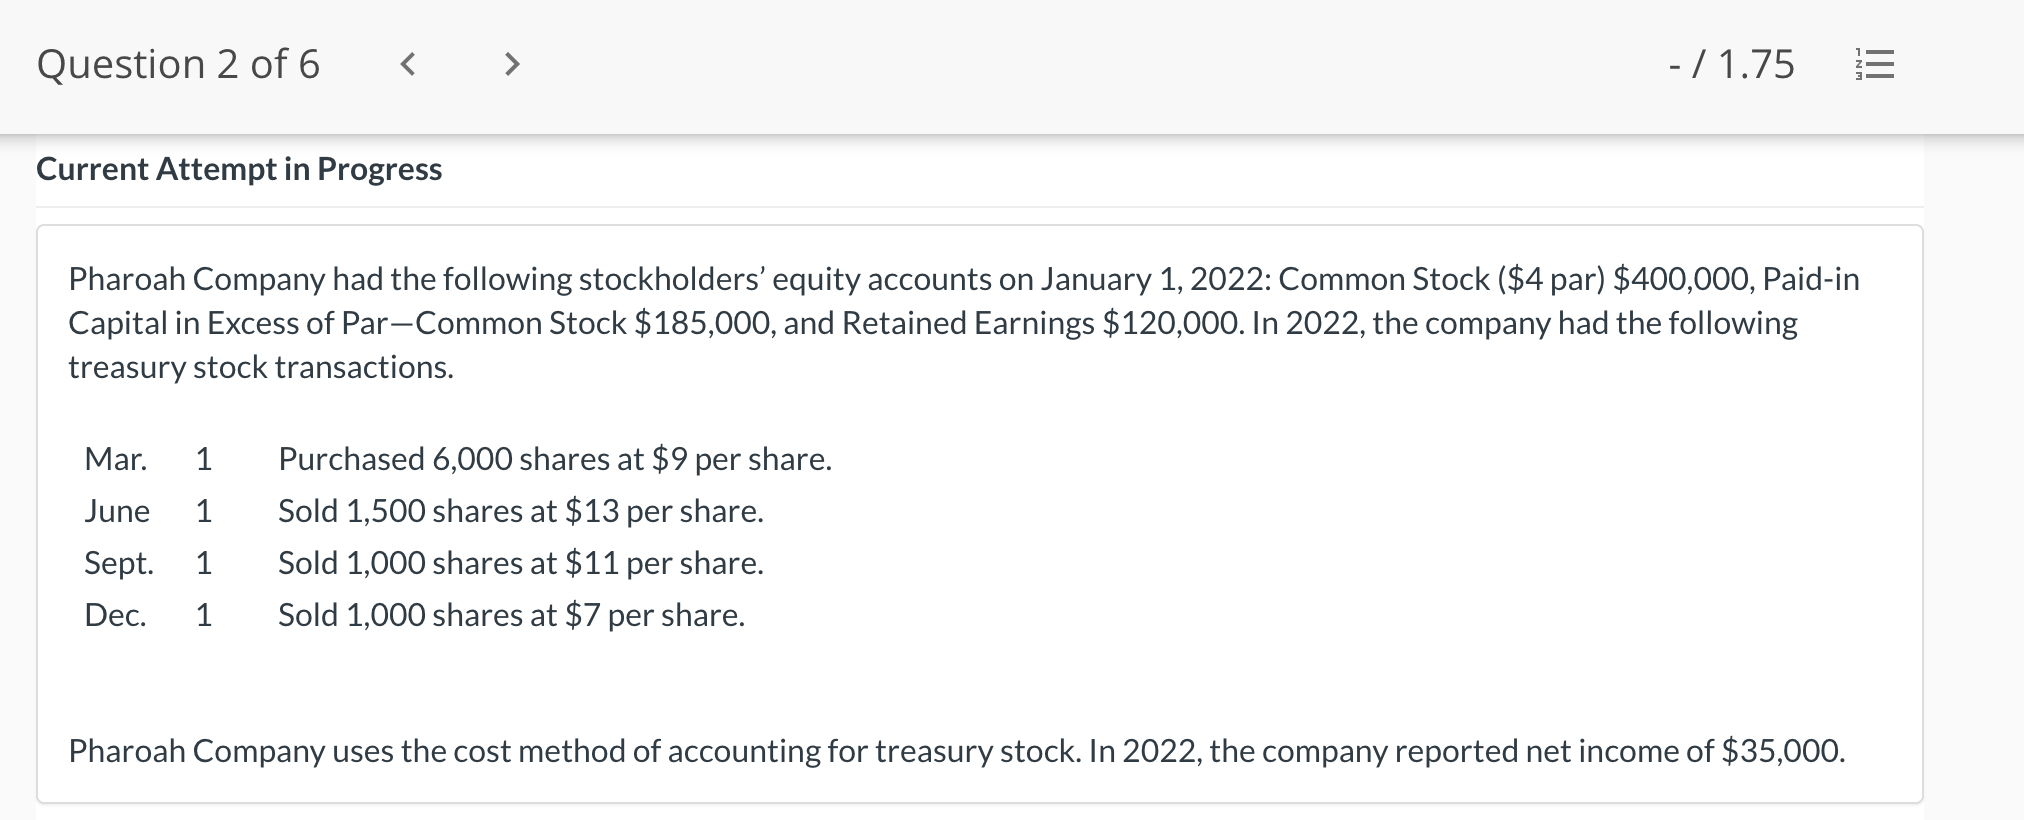This screenshot has width=2024, height=820.
Task: Click the back chevron beside Question 2
Action: [x=408, y=64]
